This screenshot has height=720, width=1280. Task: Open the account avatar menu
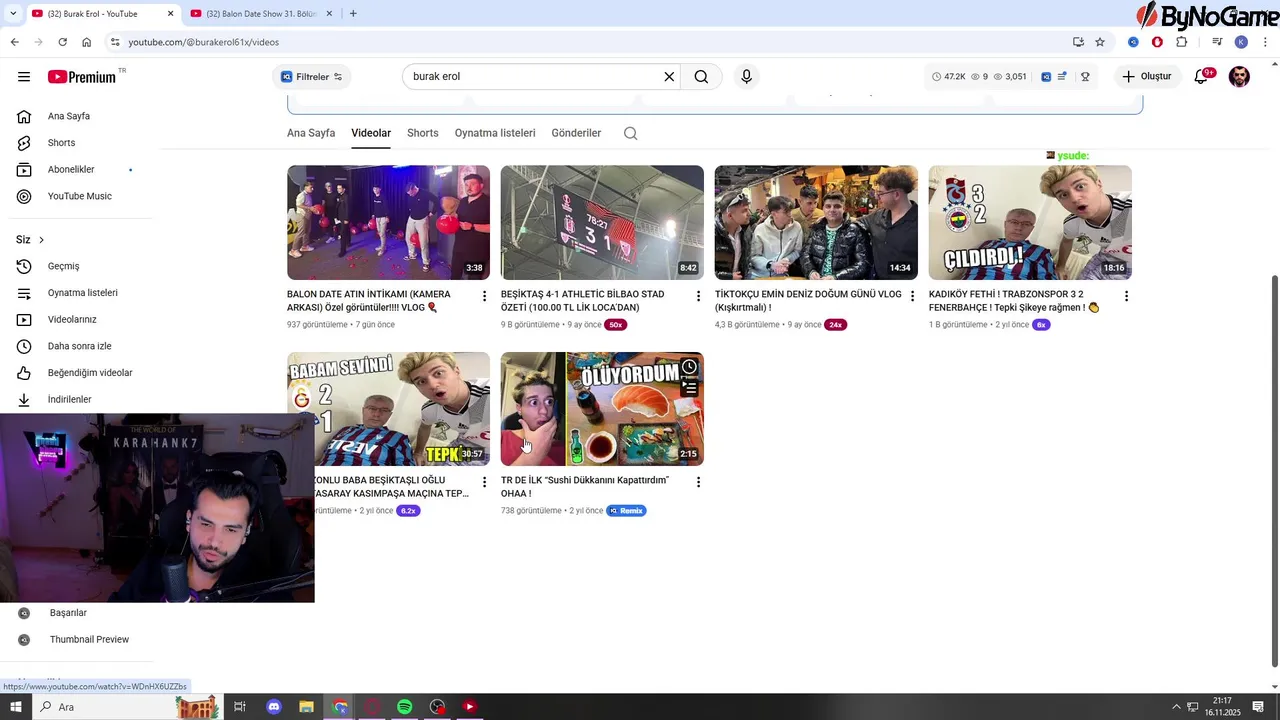(x=1239, y=77)
